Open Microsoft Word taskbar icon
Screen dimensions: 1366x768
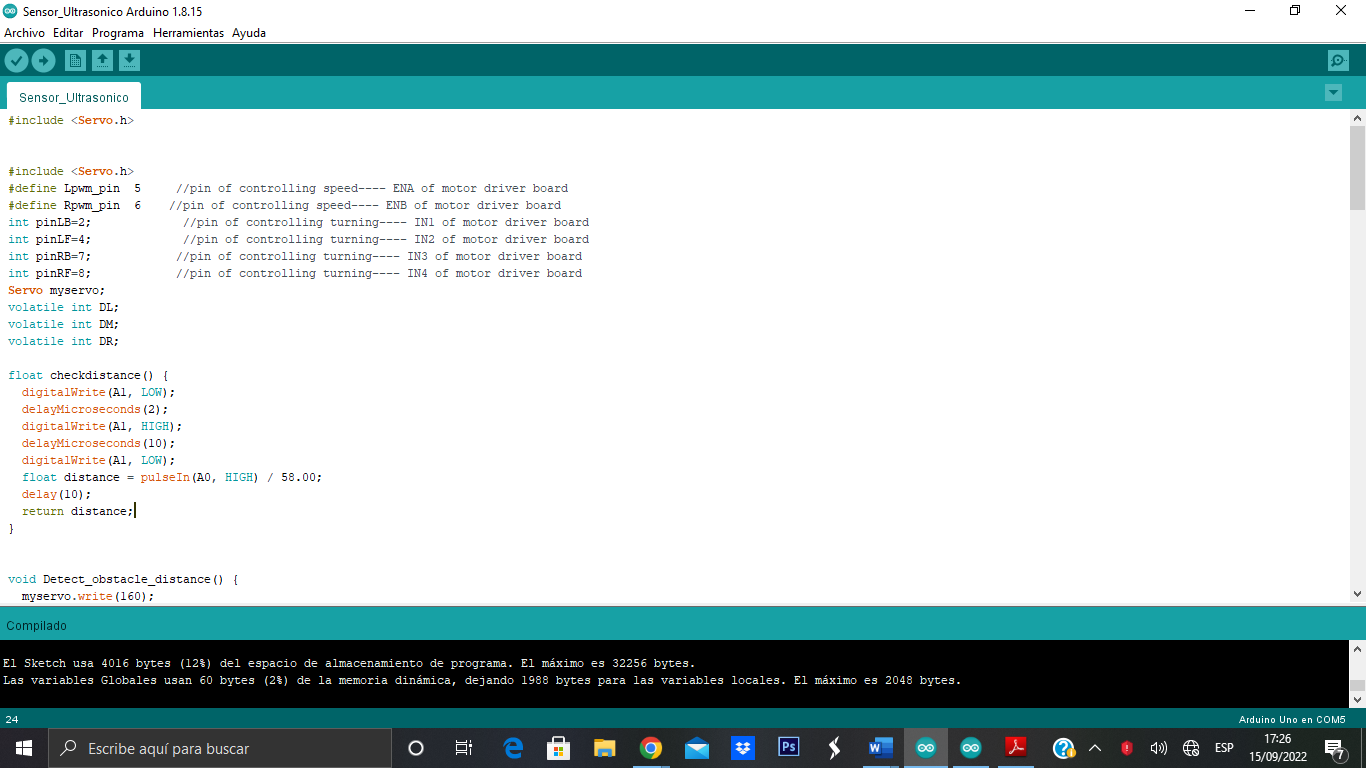(880, 748)
